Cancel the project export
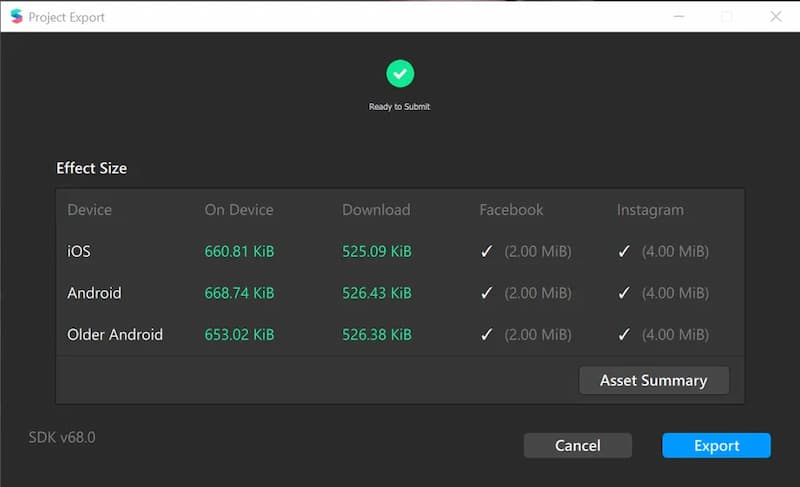Screen dimensions: 800x487 (578, 446)
